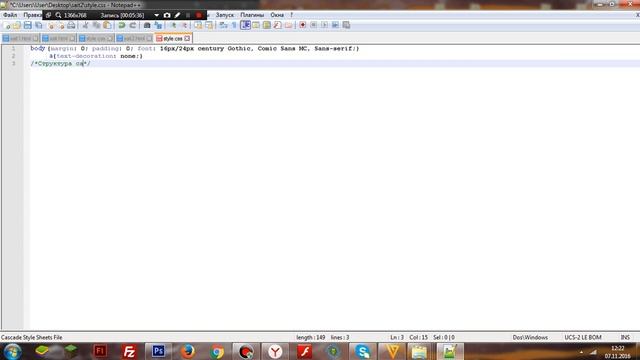Click the Save All toolbar icon
640x360 pixels.
[x=38, y=26]
